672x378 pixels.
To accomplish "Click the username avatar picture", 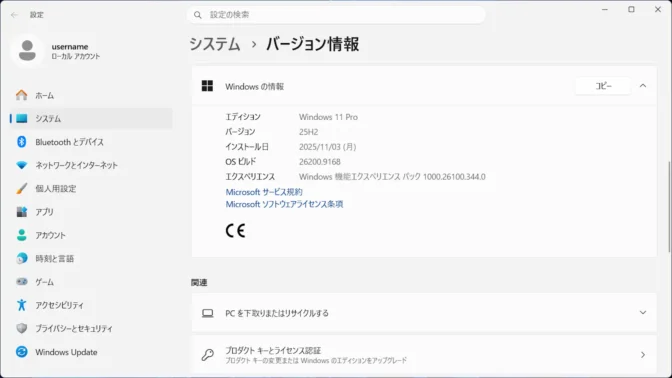I will tap(27, 51).
